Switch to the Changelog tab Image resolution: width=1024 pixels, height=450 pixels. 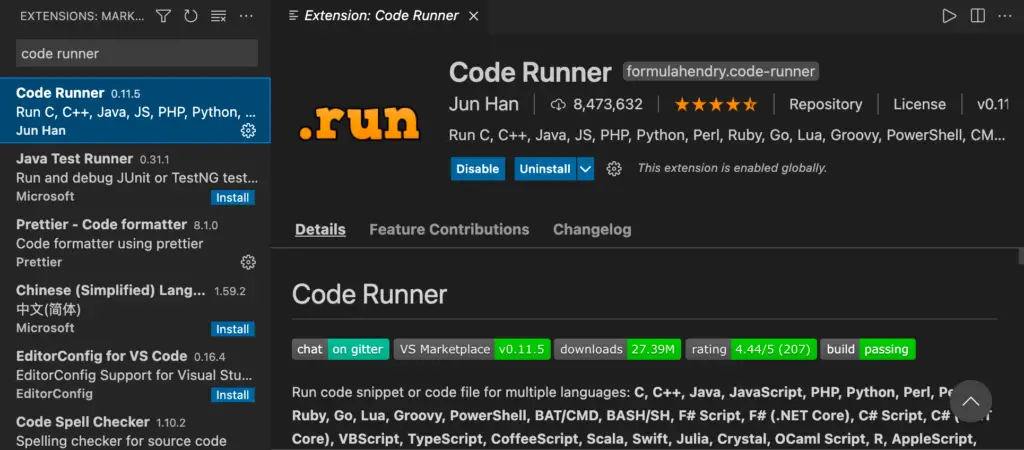point(592,230)
